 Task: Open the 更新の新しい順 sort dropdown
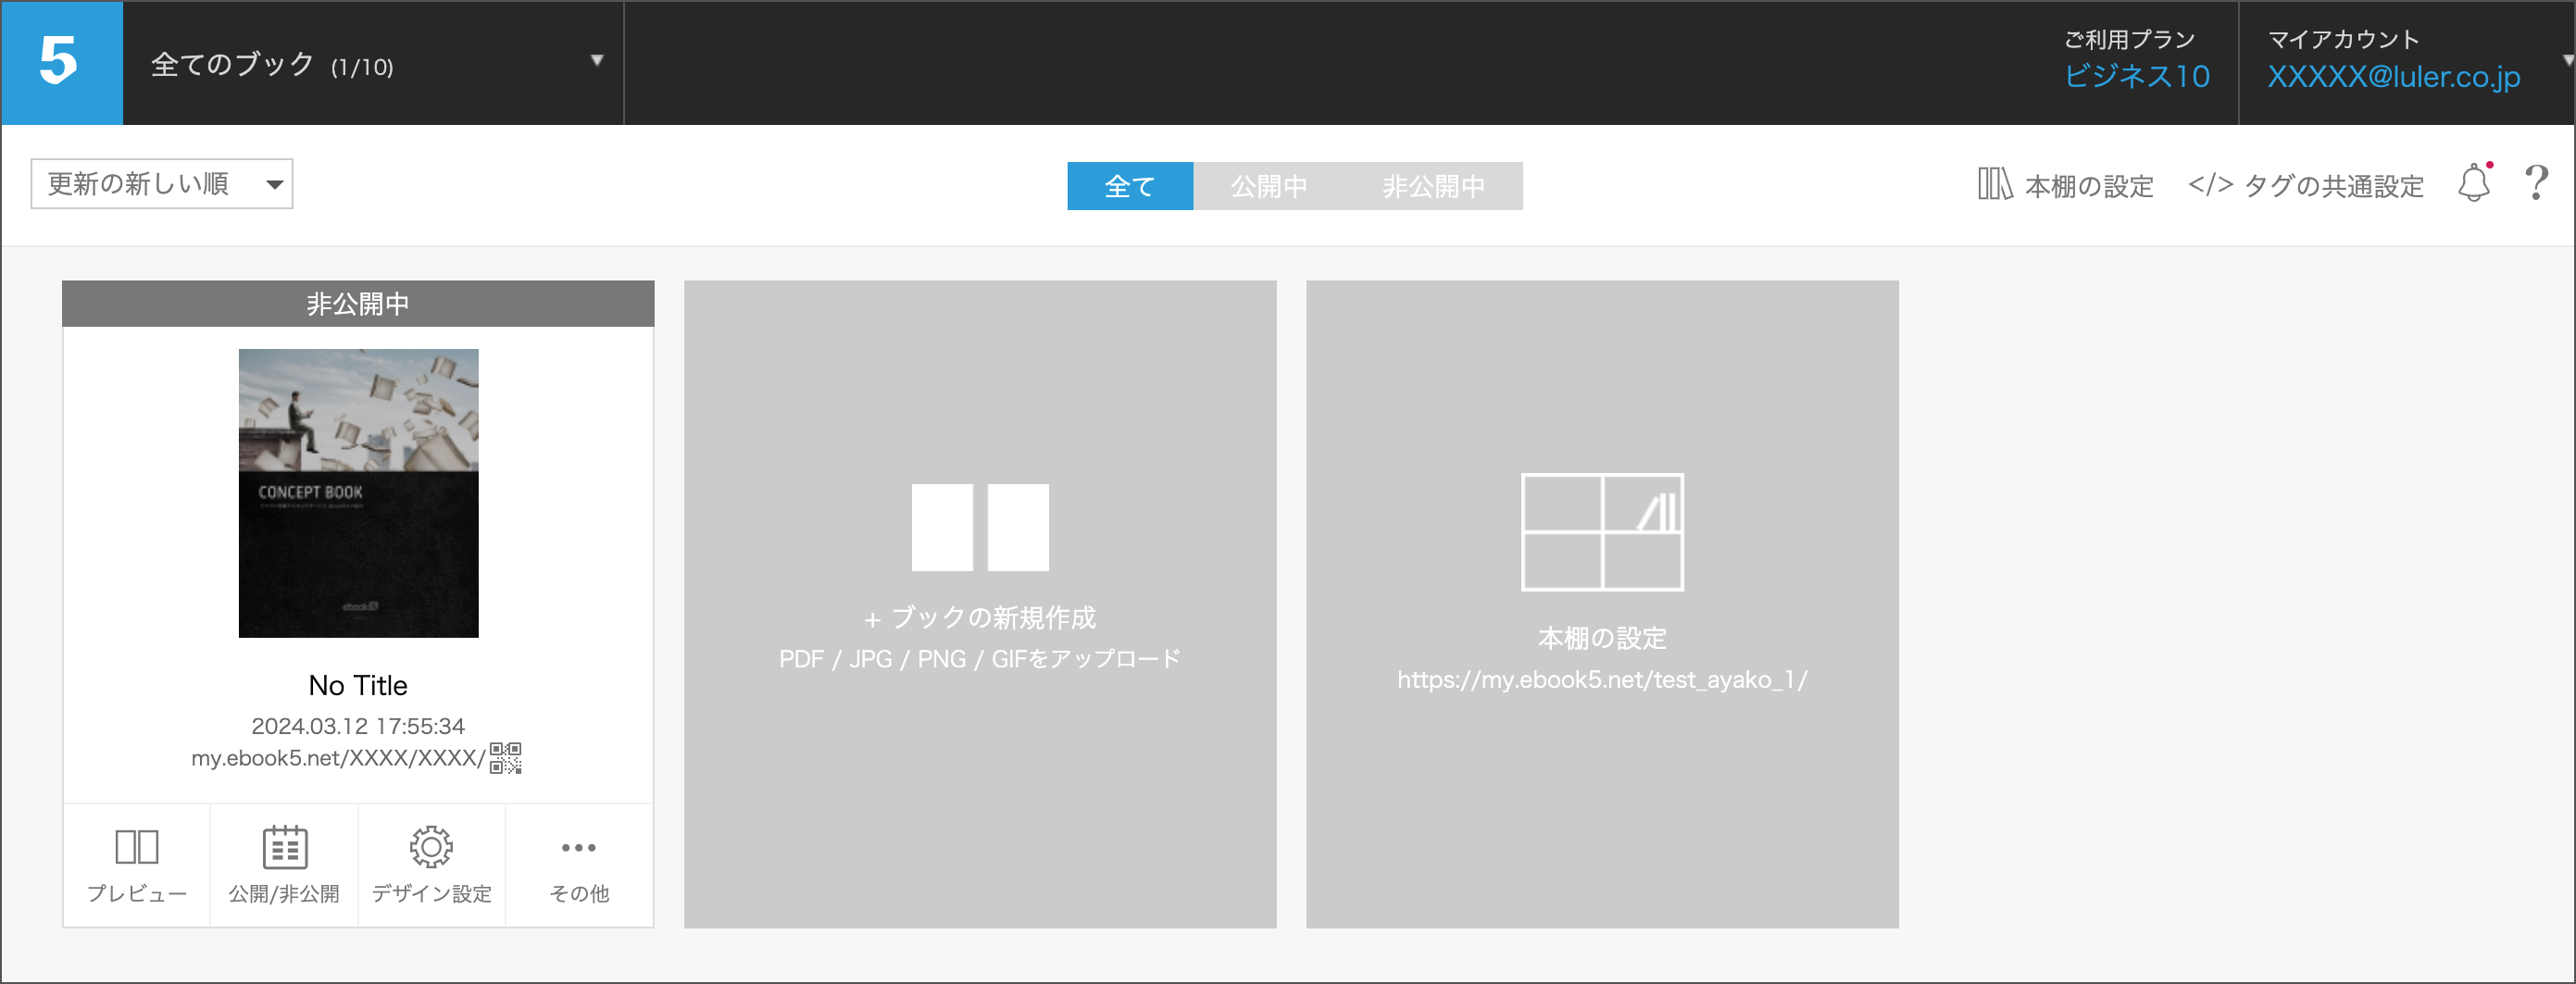pos(161,184)
